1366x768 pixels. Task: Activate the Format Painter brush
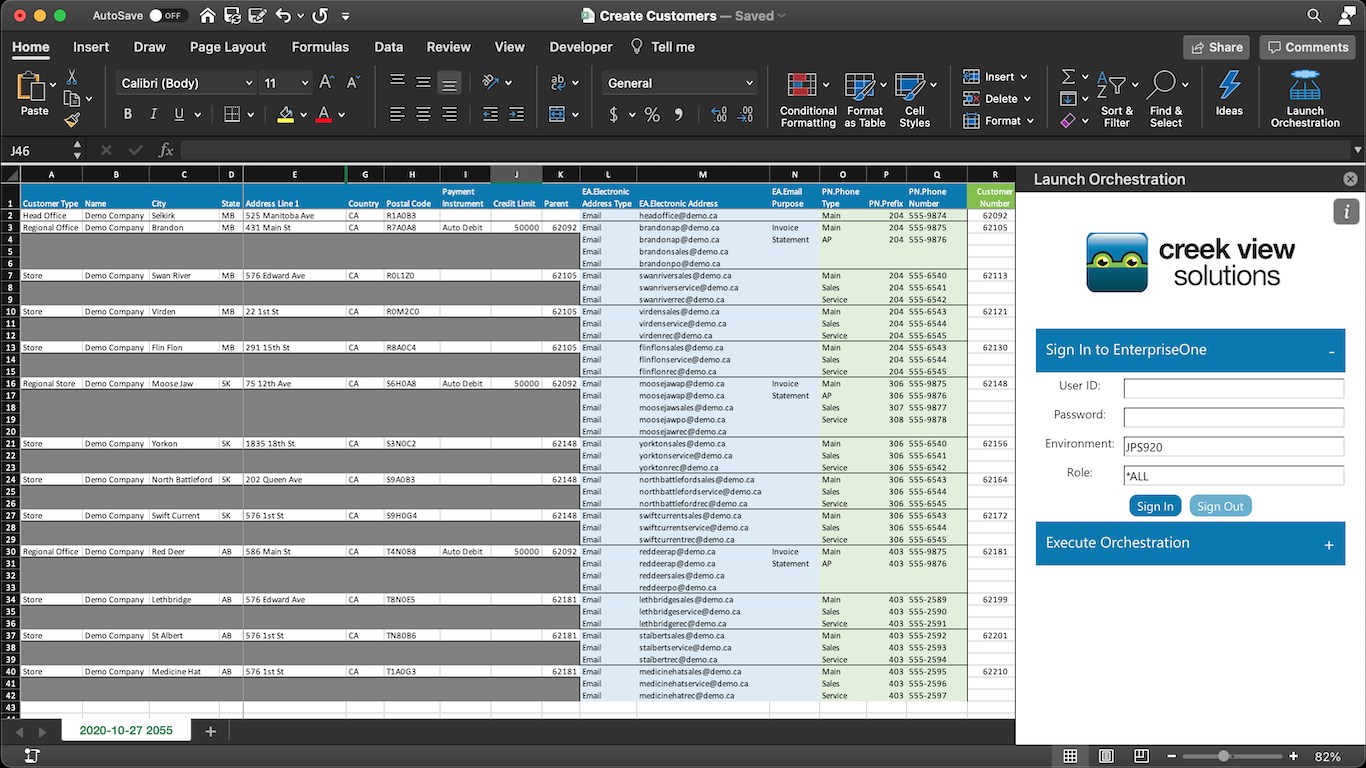pos(72,121)
